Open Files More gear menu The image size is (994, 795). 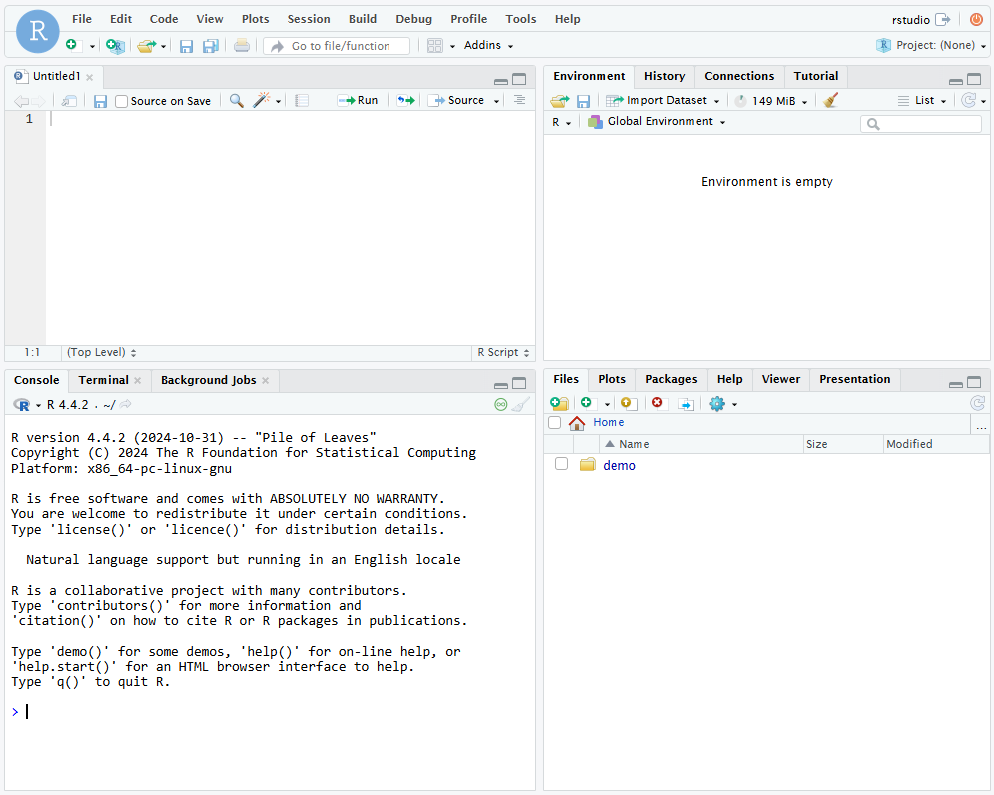[723, 404]
